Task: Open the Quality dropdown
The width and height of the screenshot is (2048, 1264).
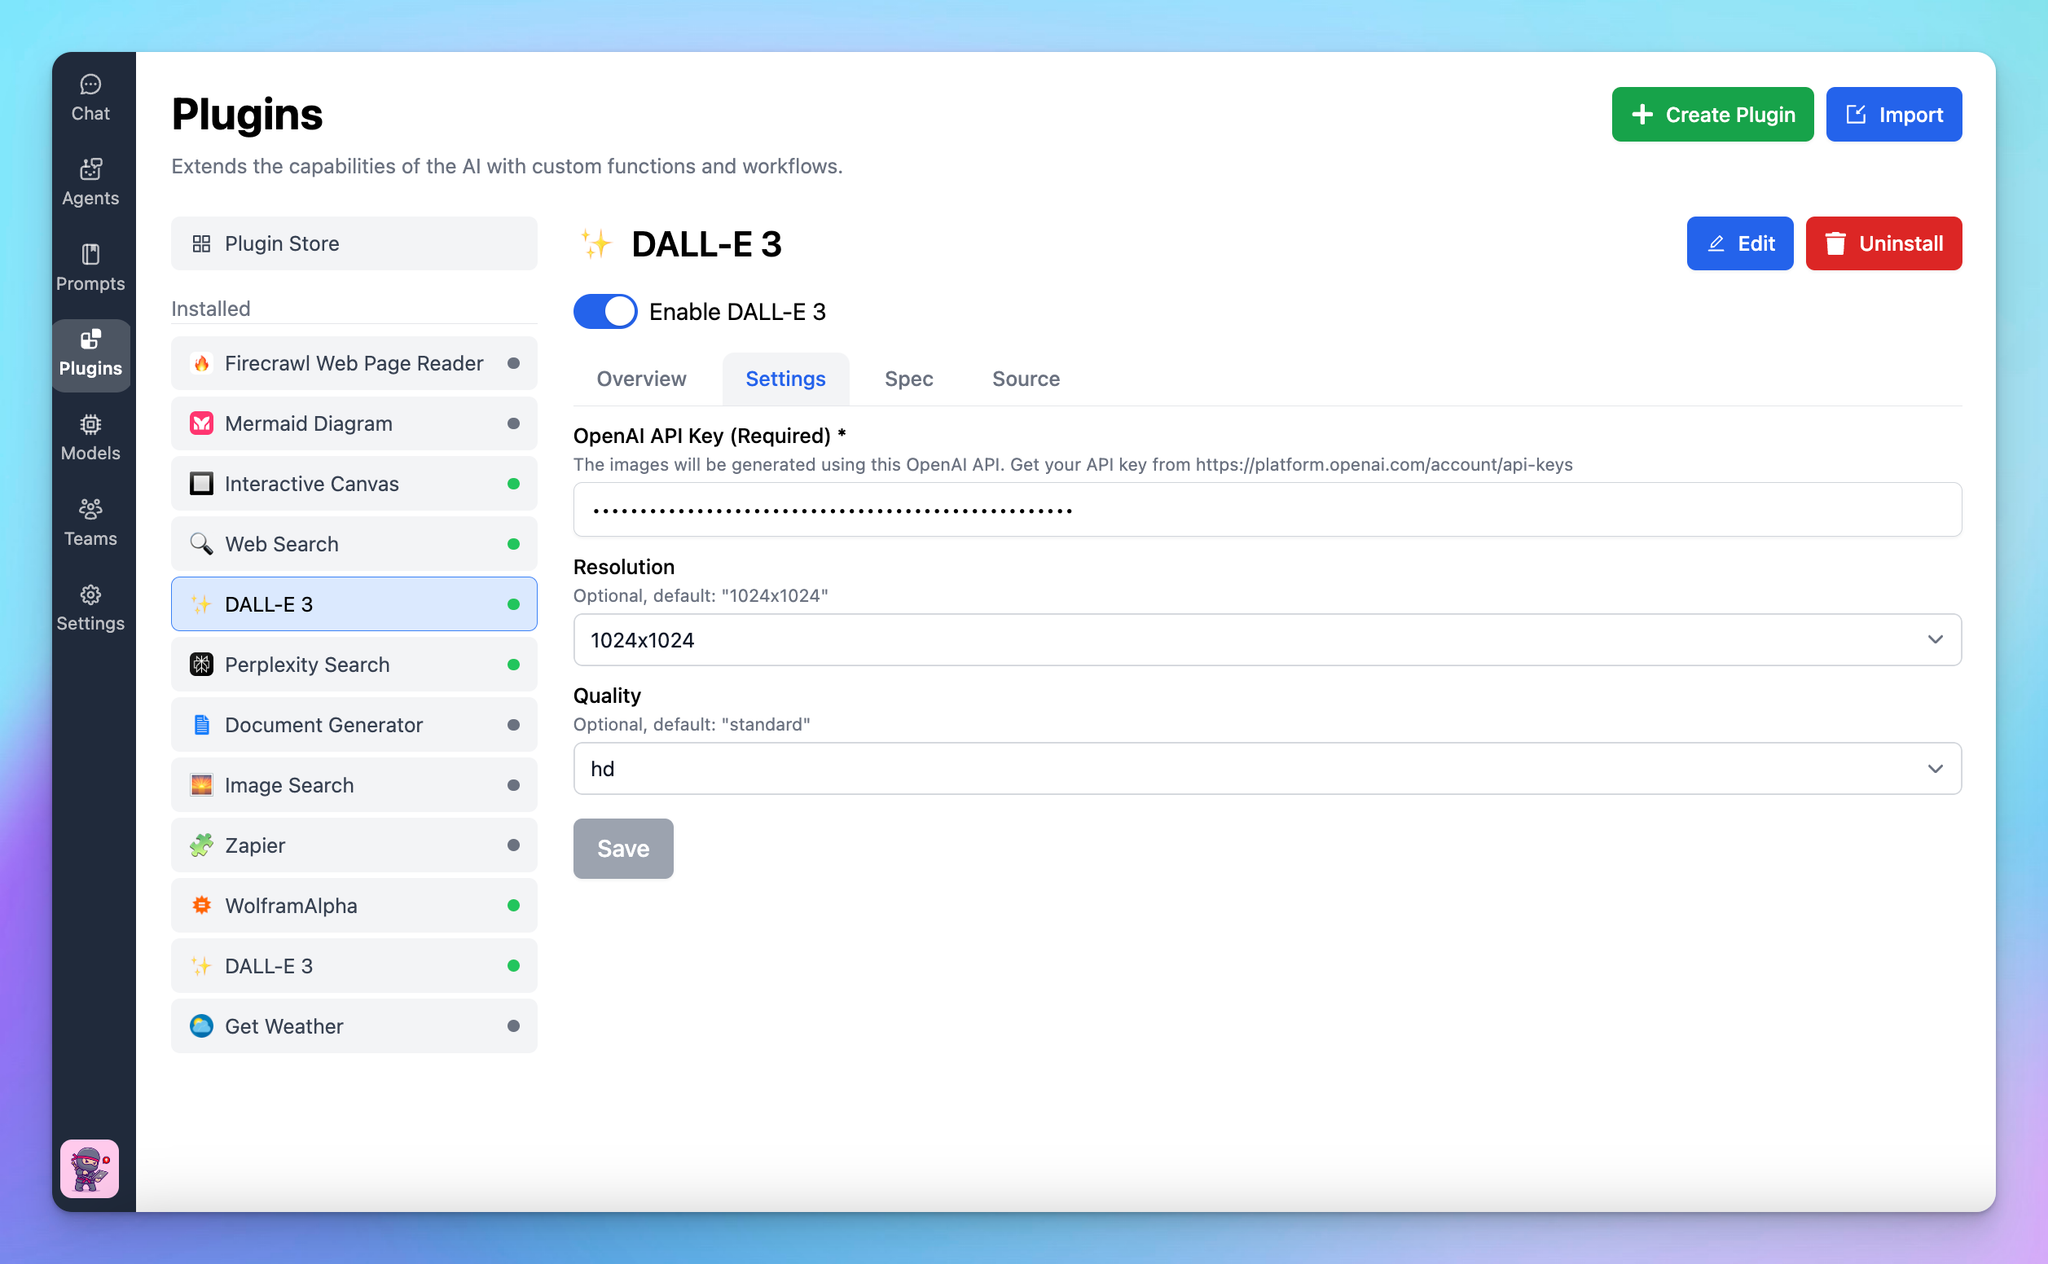Action: coord(1267,768)
